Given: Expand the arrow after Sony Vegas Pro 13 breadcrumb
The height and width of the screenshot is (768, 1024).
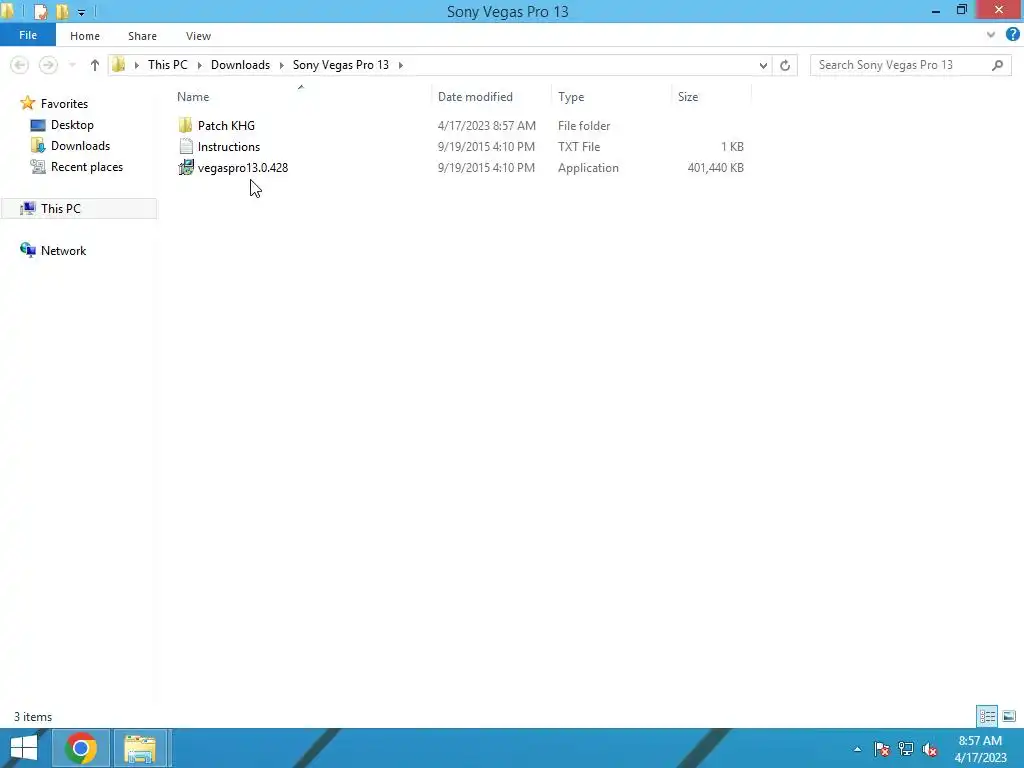Looking at the screenshot, I should point(400,65).
